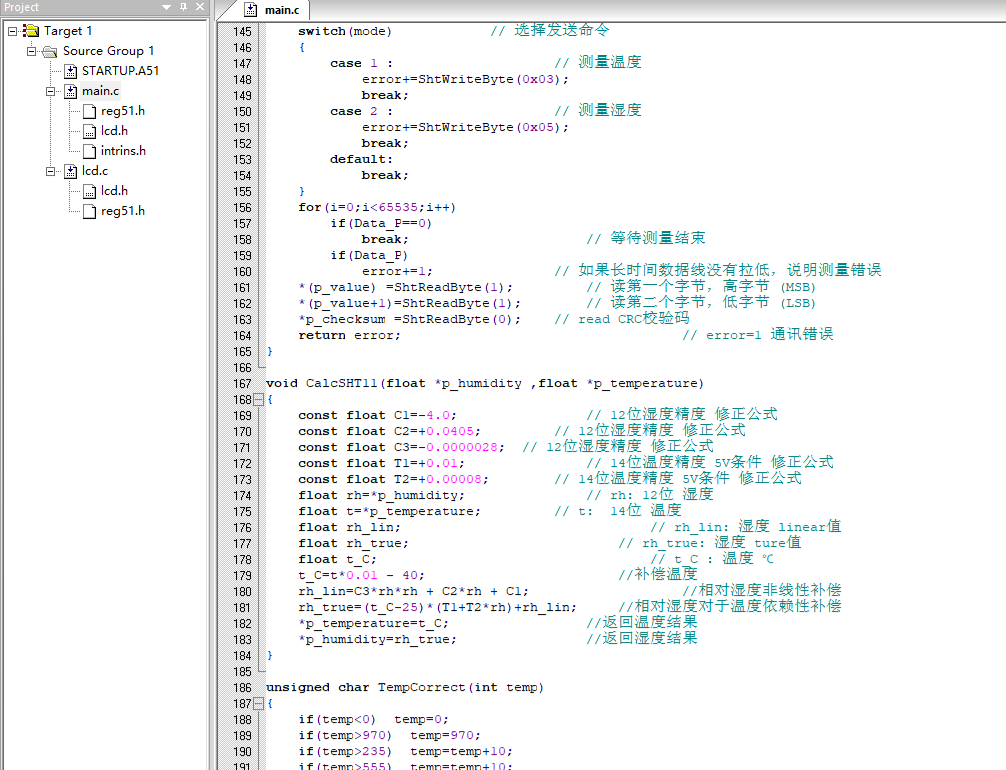Screen dimensions: 1006x770
Task: Click the 'return error;' statement on line 164
Action: point(349,336)
